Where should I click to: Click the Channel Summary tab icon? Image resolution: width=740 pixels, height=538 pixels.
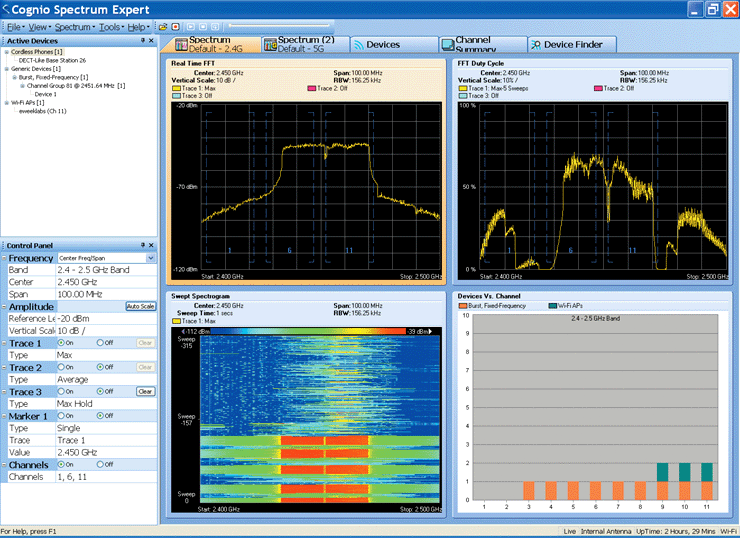[447, 45]
